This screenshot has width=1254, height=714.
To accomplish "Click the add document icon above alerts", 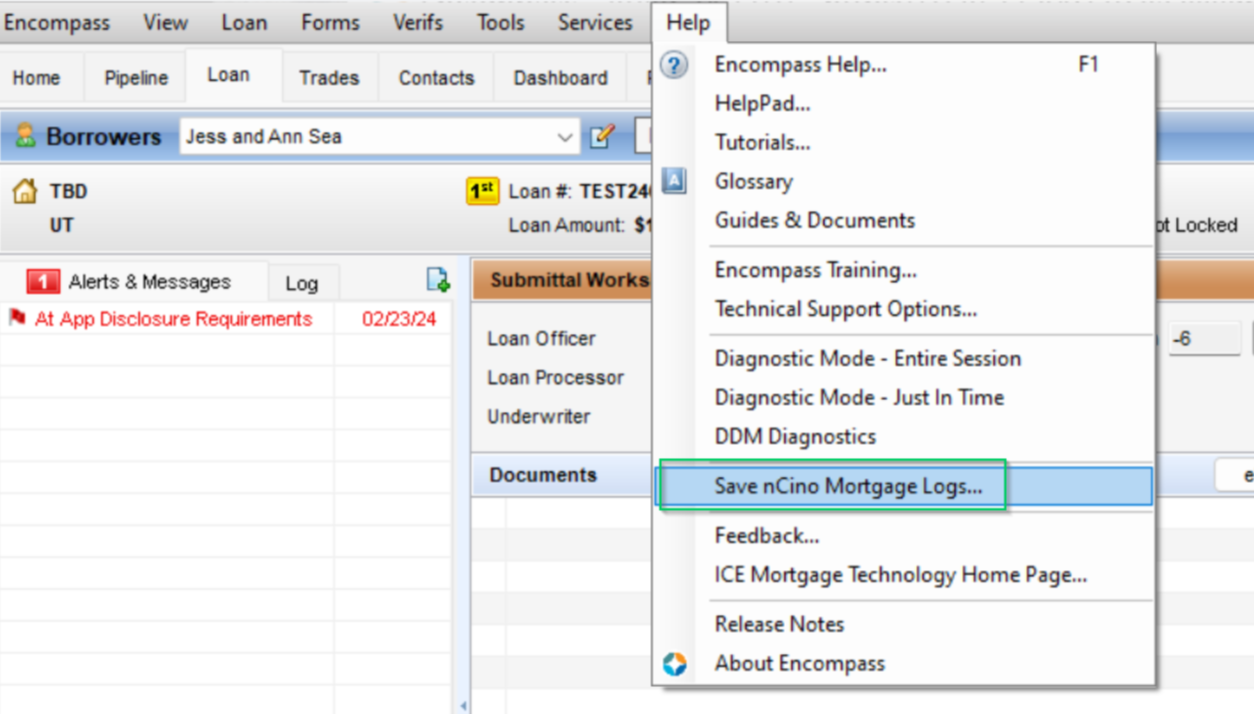I will (x=438, y=280).
